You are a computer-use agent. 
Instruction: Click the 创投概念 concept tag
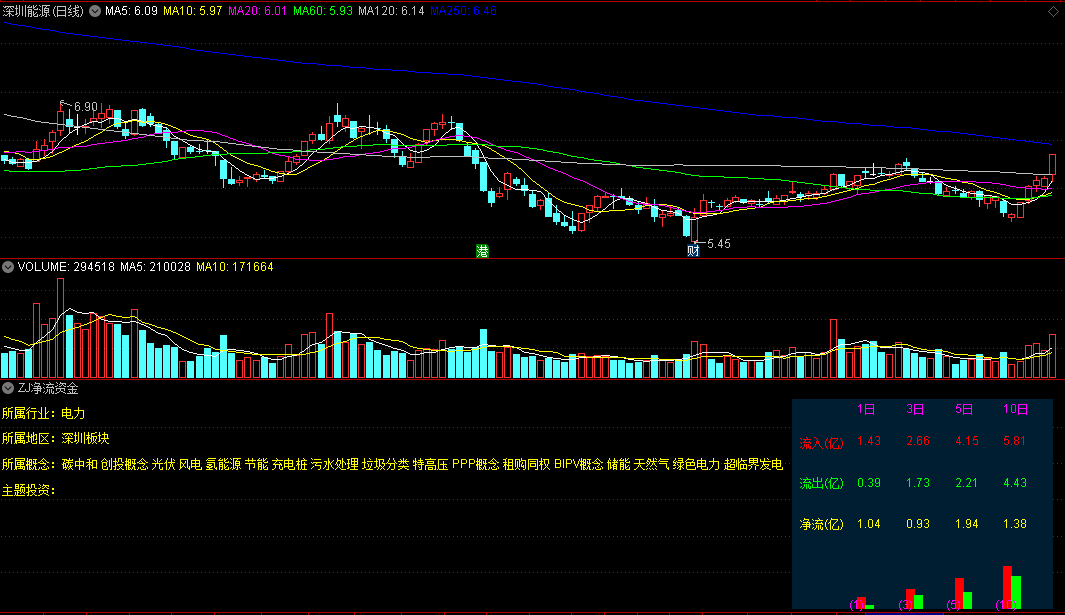(x=124, y=464)
